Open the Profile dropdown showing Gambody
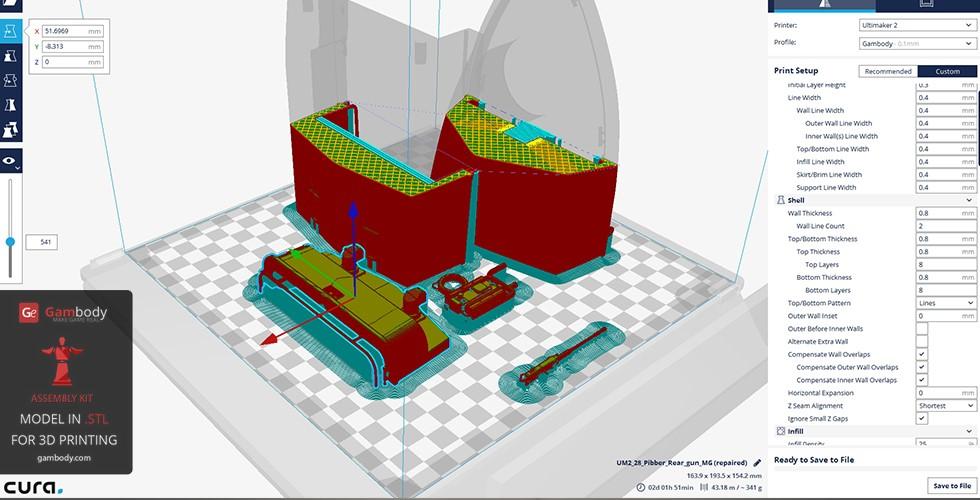 click(916, 44)
